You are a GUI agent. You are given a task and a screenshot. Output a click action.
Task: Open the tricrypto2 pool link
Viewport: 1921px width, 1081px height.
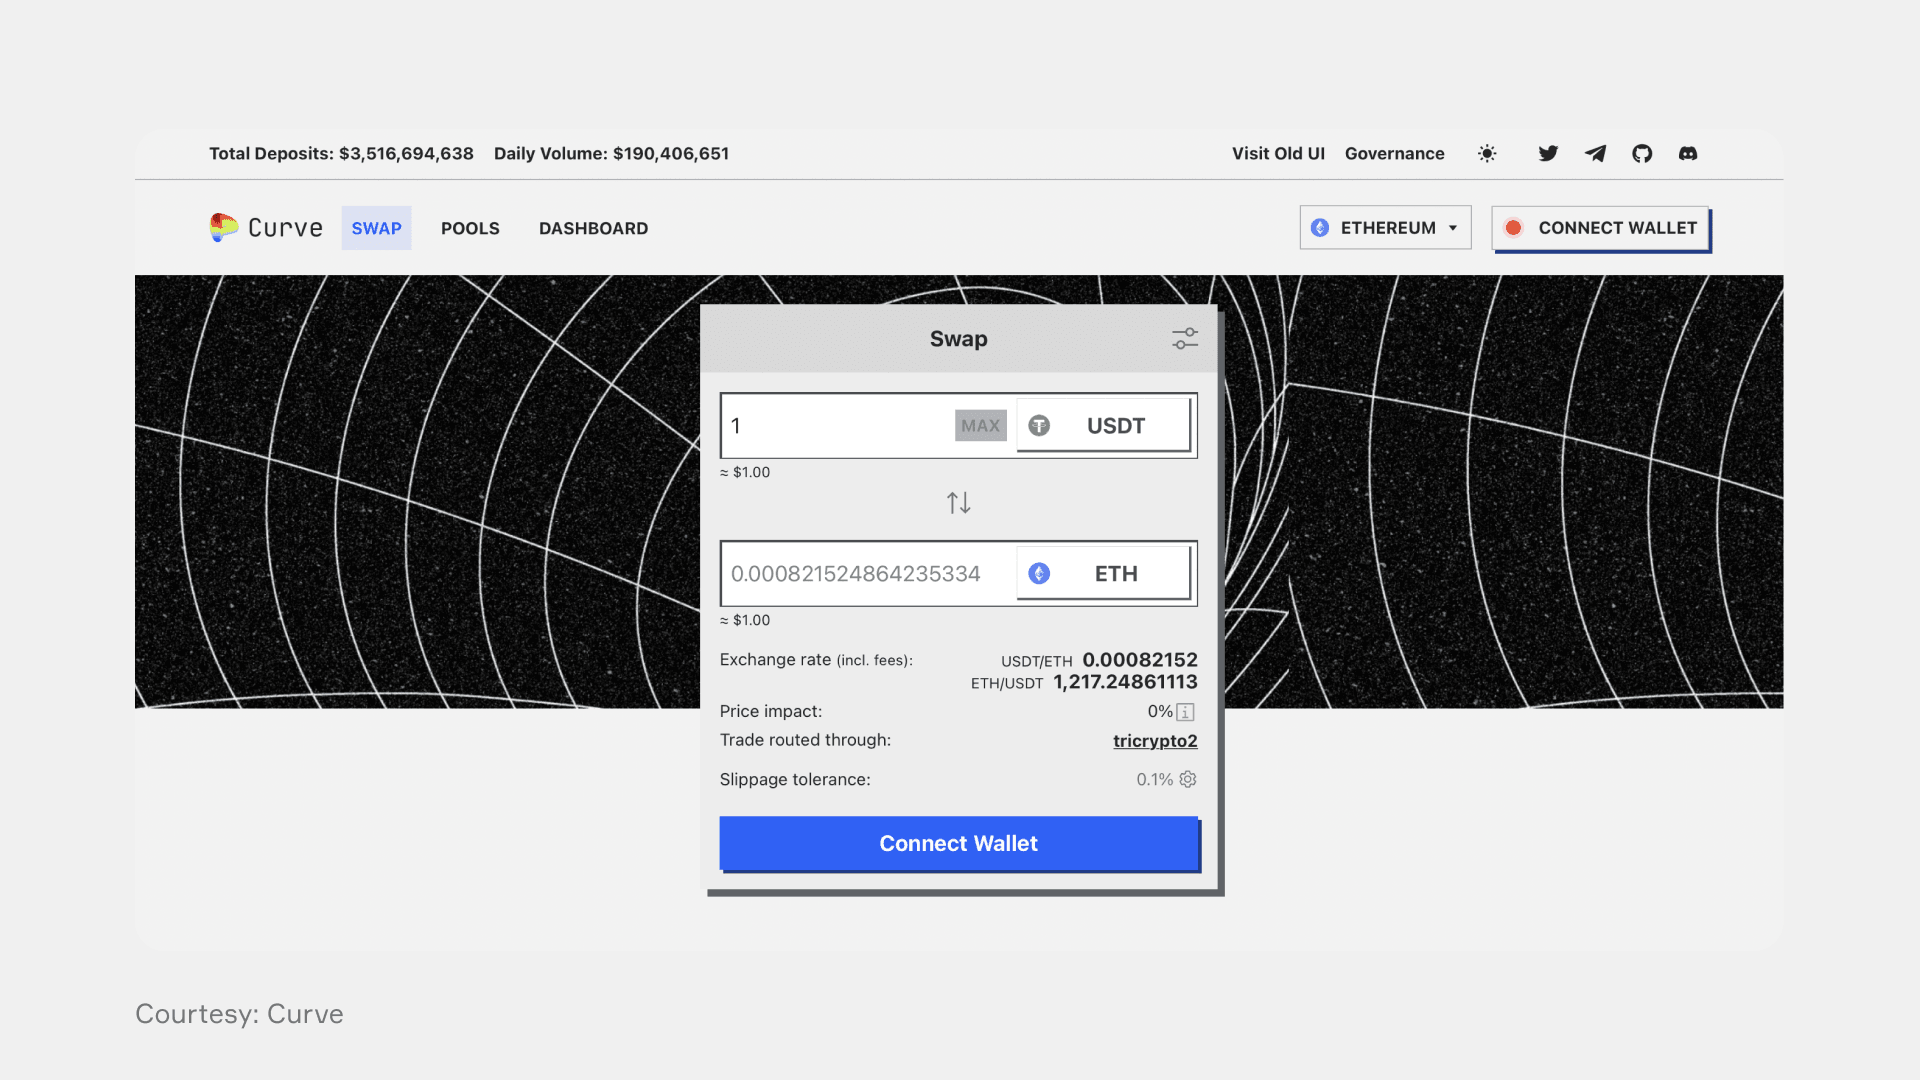tap(1155, 741)
